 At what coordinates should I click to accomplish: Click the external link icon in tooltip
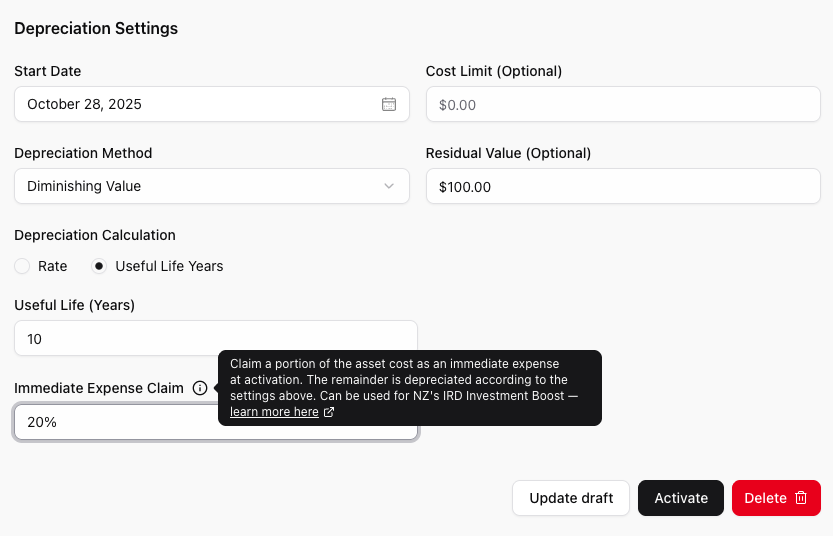click(329, 412)
